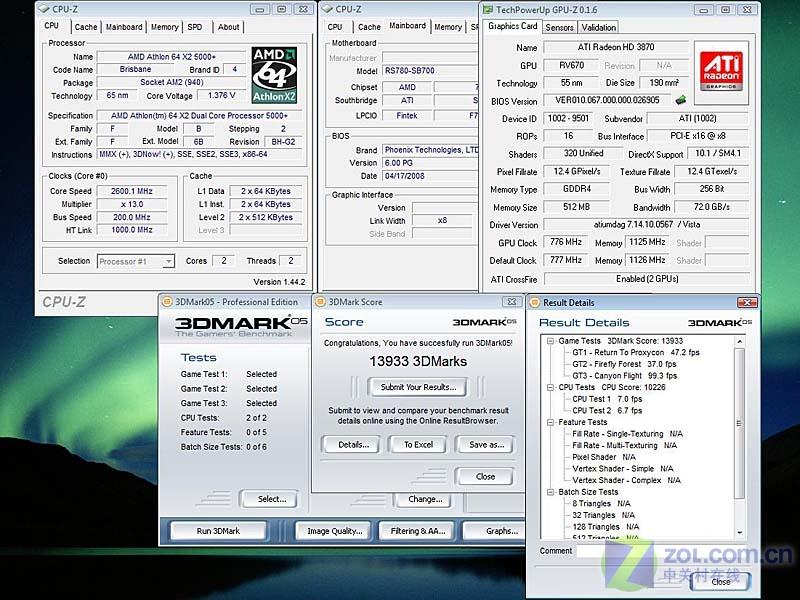This screenshot has height=600, width=800.
Task: Select Fill Rate - Single-Texturing row
Action: (x=627, y=434)
